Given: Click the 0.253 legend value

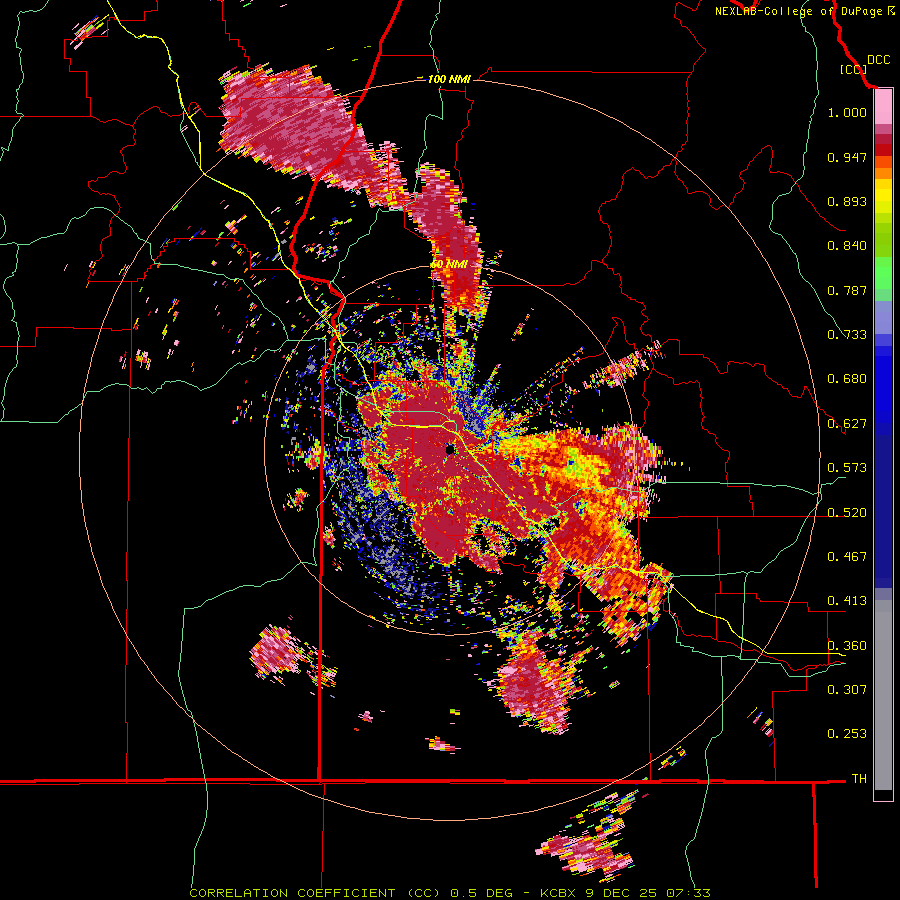Looking at the screenshot, I should click(x=847, y=734).
